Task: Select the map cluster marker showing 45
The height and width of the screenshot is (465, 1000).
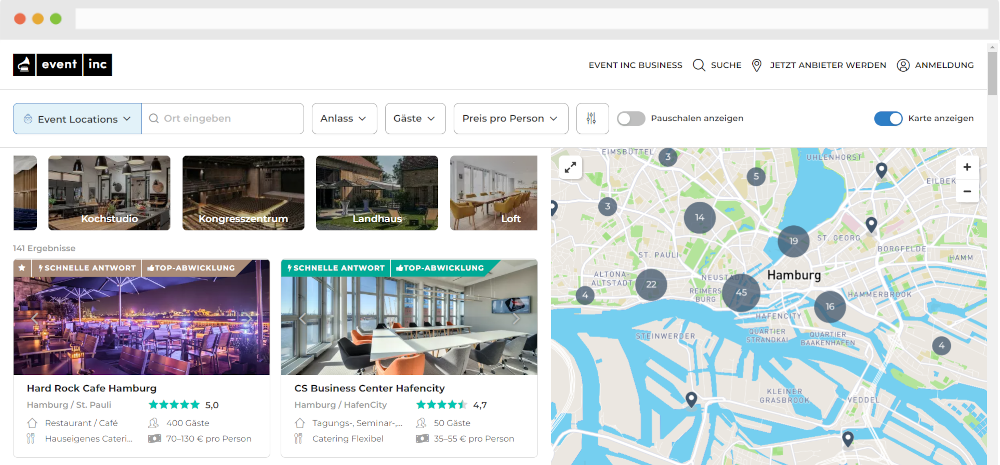Action: [741, 292]
